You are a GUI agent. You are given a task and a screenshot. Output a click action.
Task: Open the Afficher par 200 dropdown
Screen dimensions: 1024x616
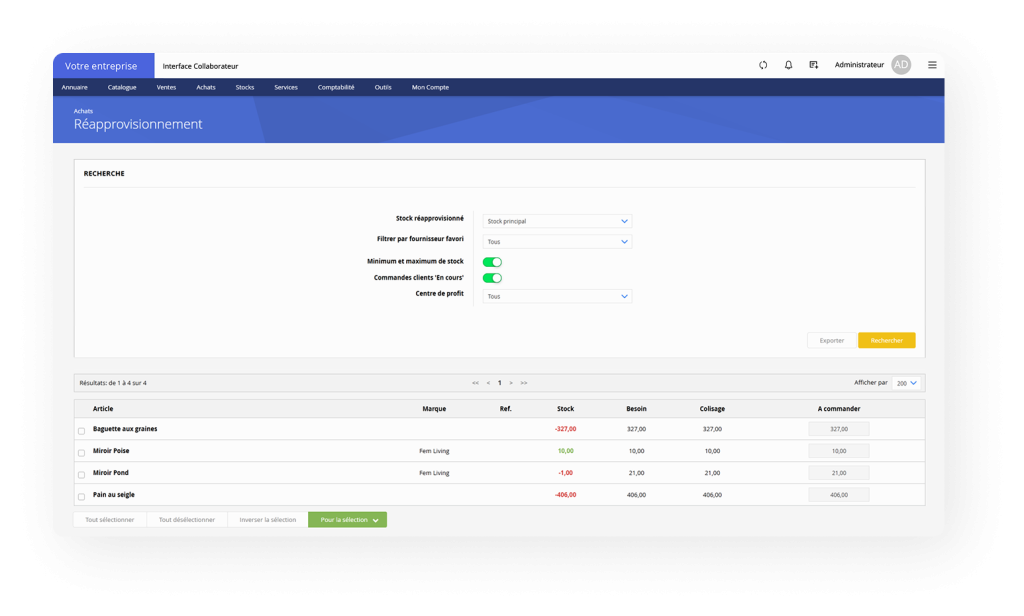point(908,383)
